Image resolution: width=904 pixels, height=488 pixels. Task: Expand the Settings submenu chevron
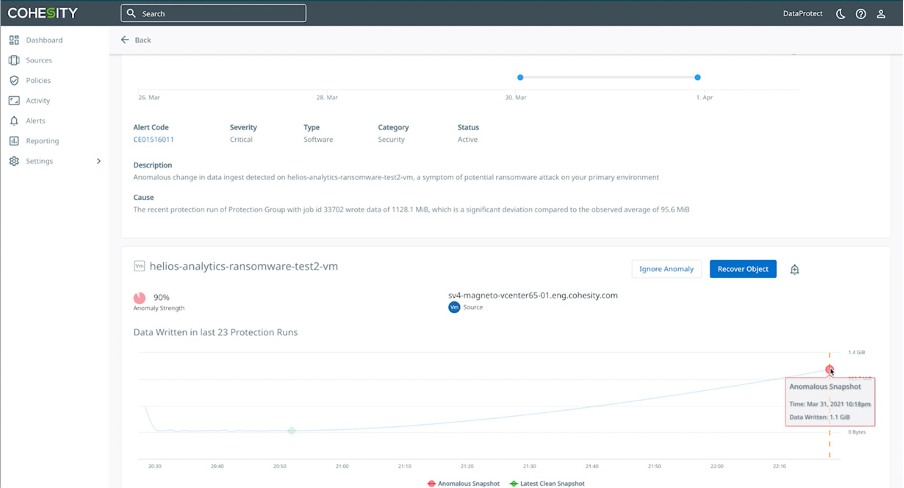pyautogui.click(x=99, y=161)
